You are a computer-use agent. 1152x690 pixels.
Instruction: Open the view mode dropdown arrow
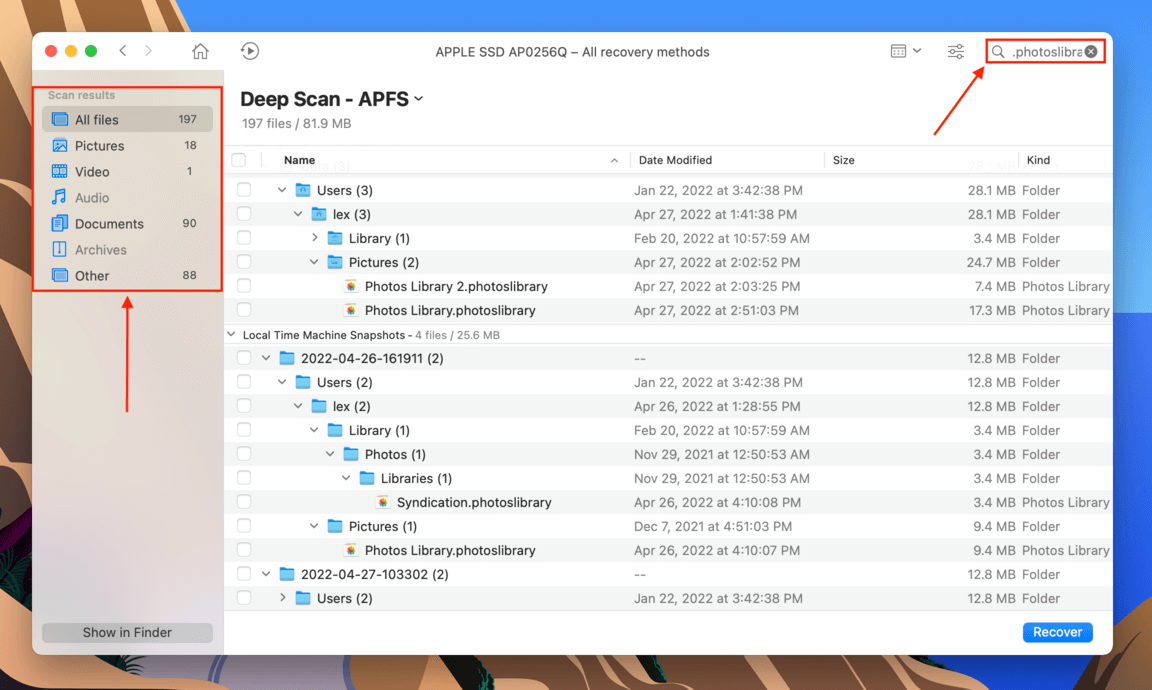(x=917, y=51)
